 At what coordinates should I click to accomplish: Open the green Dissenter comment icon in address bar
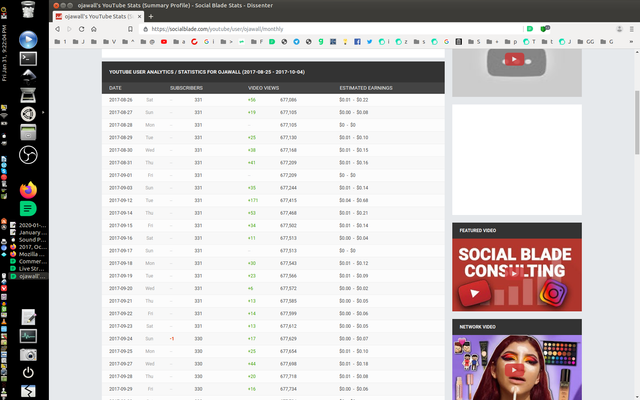(530, 29)
